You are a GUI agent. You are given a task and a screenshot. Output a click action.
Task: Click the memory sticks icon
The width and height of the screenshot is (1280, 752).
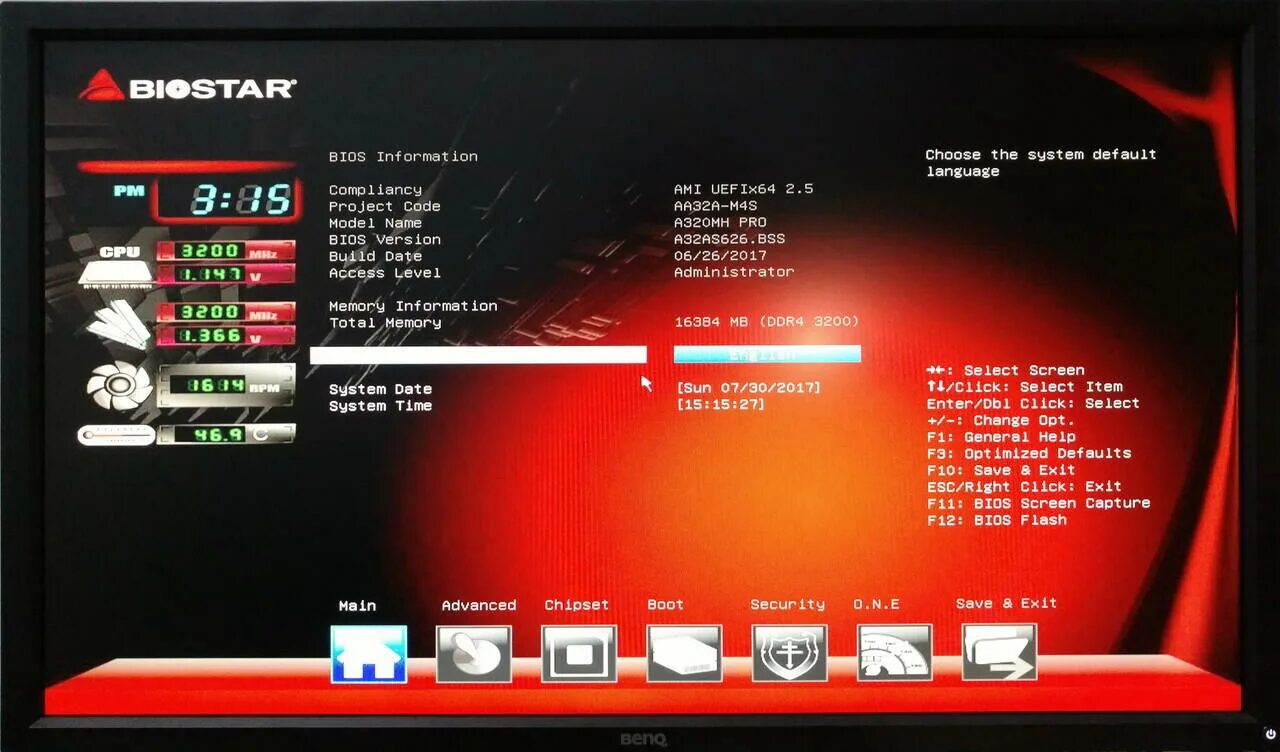pos(117,323)
